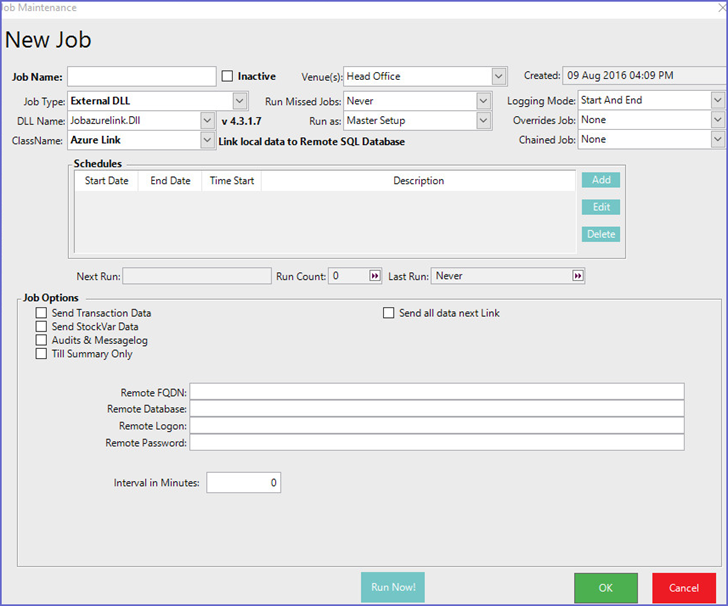Click 'Link local data to Remote SQL Database' text
728x606 pixels.
click(x=312, y=142)
